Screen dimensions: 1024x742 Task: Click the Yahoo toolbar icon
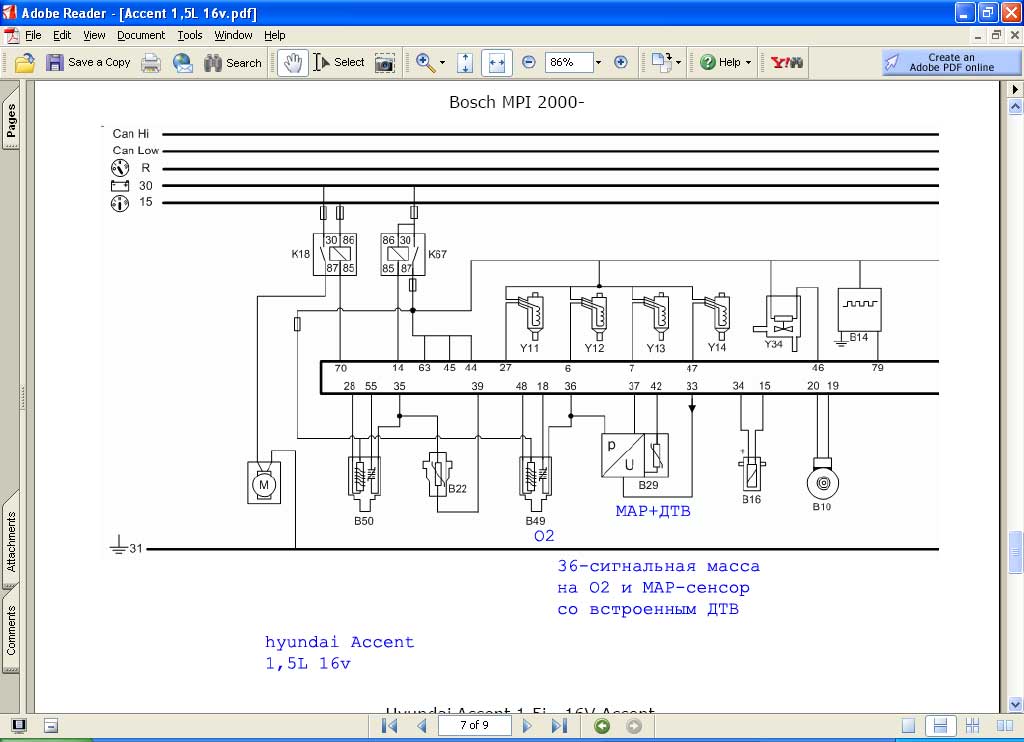786,63
